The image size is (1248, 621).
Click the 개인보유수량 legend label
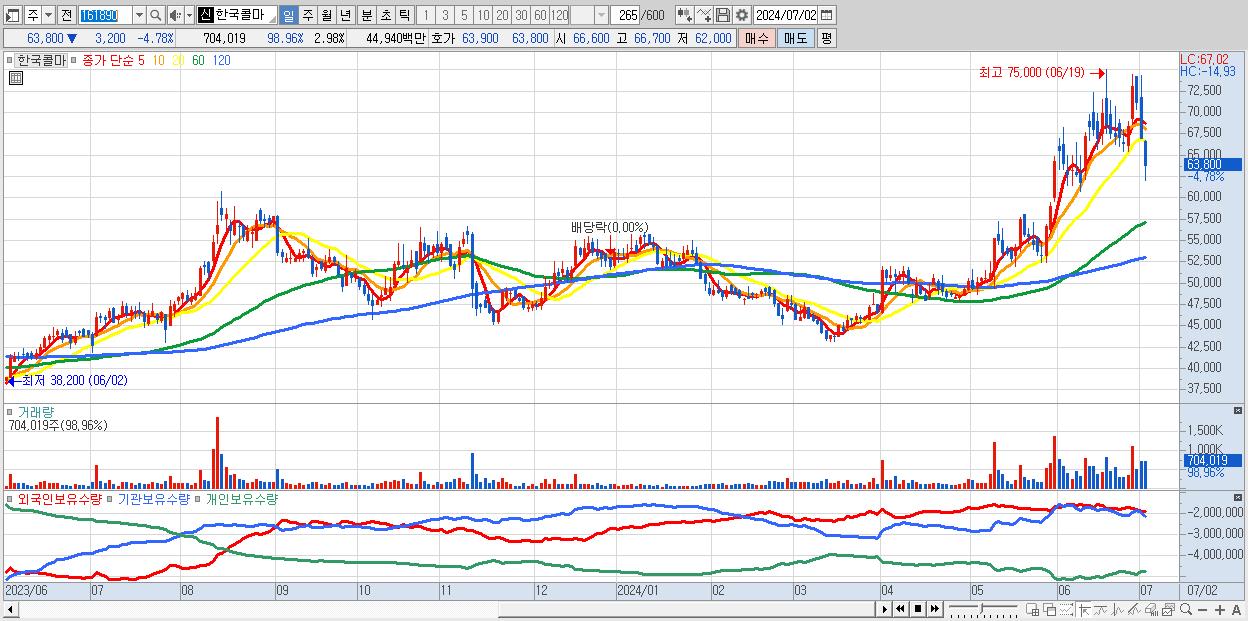tap(241, 499)
